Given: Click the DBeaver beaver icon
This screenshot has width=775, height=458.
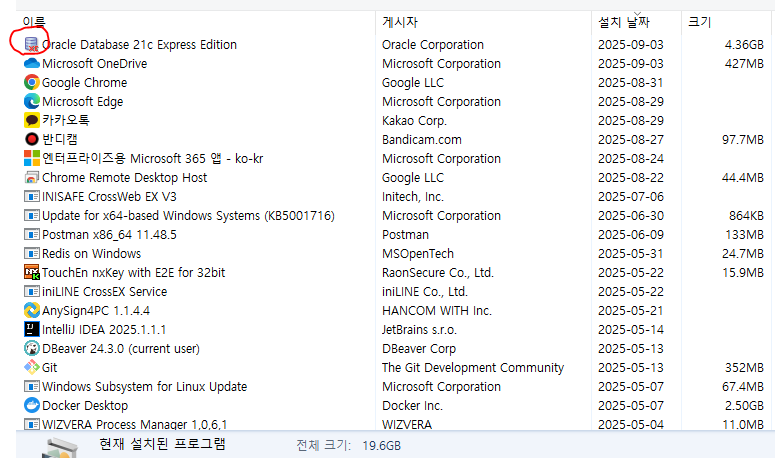Looking at the screenshot, I should click(x=32, y=348).
